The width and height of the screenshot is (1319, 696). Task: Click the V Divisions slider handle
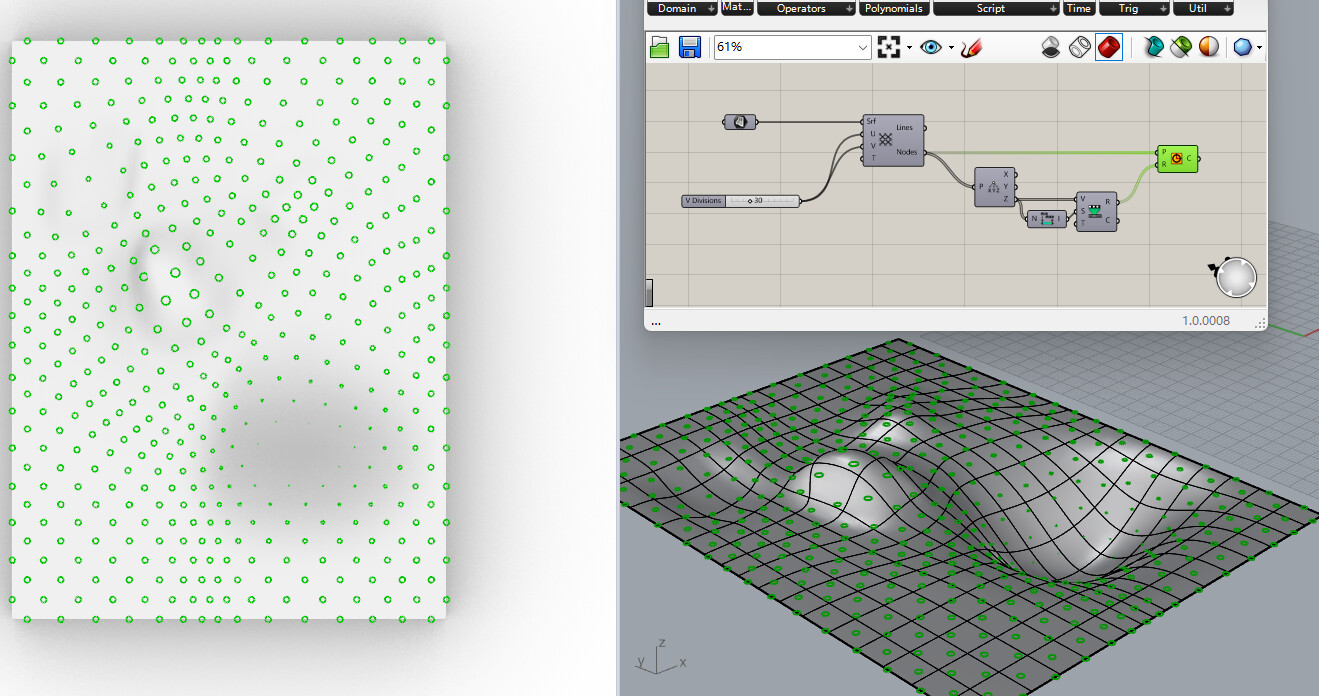[x=749, y=201]
